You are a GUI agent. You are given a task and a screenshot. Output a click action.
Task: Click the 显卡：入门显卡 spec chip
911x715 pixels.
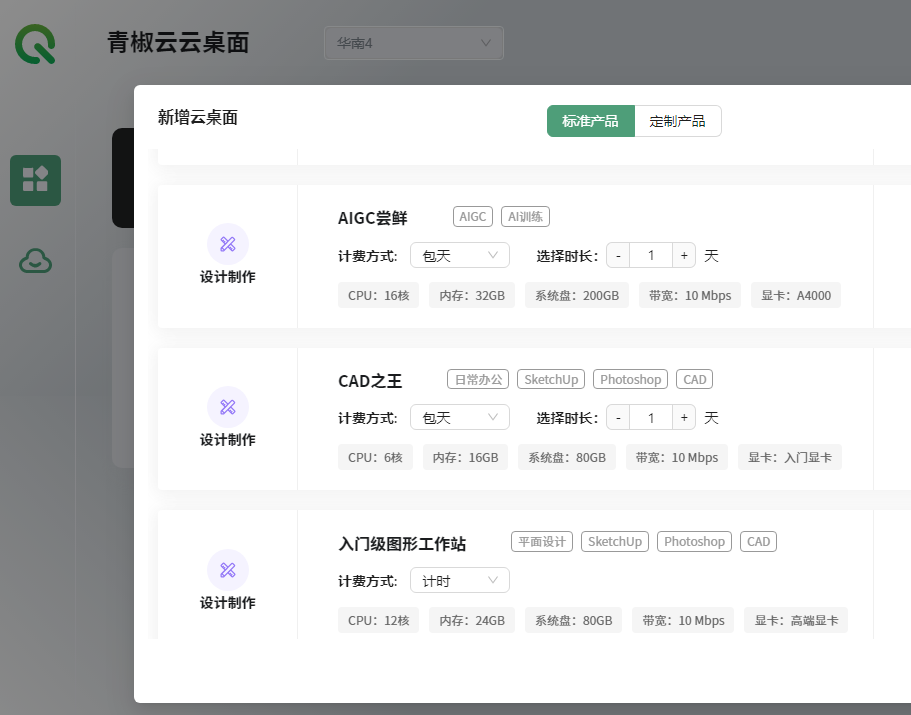[x=790, y=458]
